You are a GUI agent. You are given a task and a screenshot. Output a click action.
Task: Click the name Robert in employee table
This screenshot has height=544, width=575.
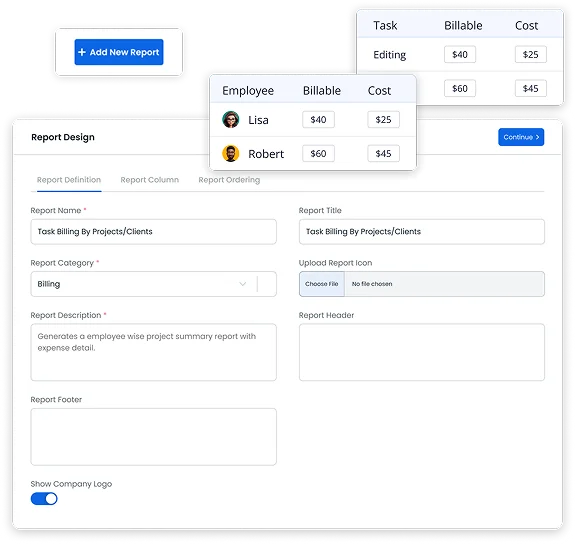266,154
